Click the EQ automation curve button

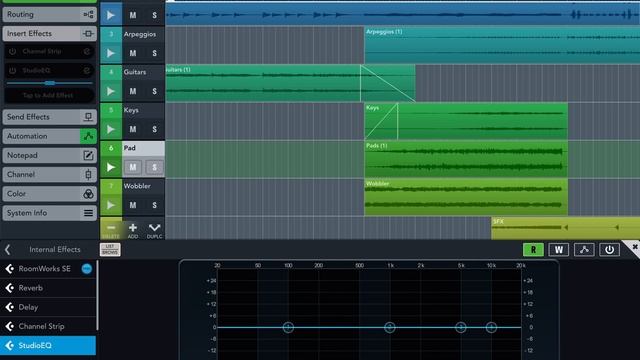tap(584, 250)
